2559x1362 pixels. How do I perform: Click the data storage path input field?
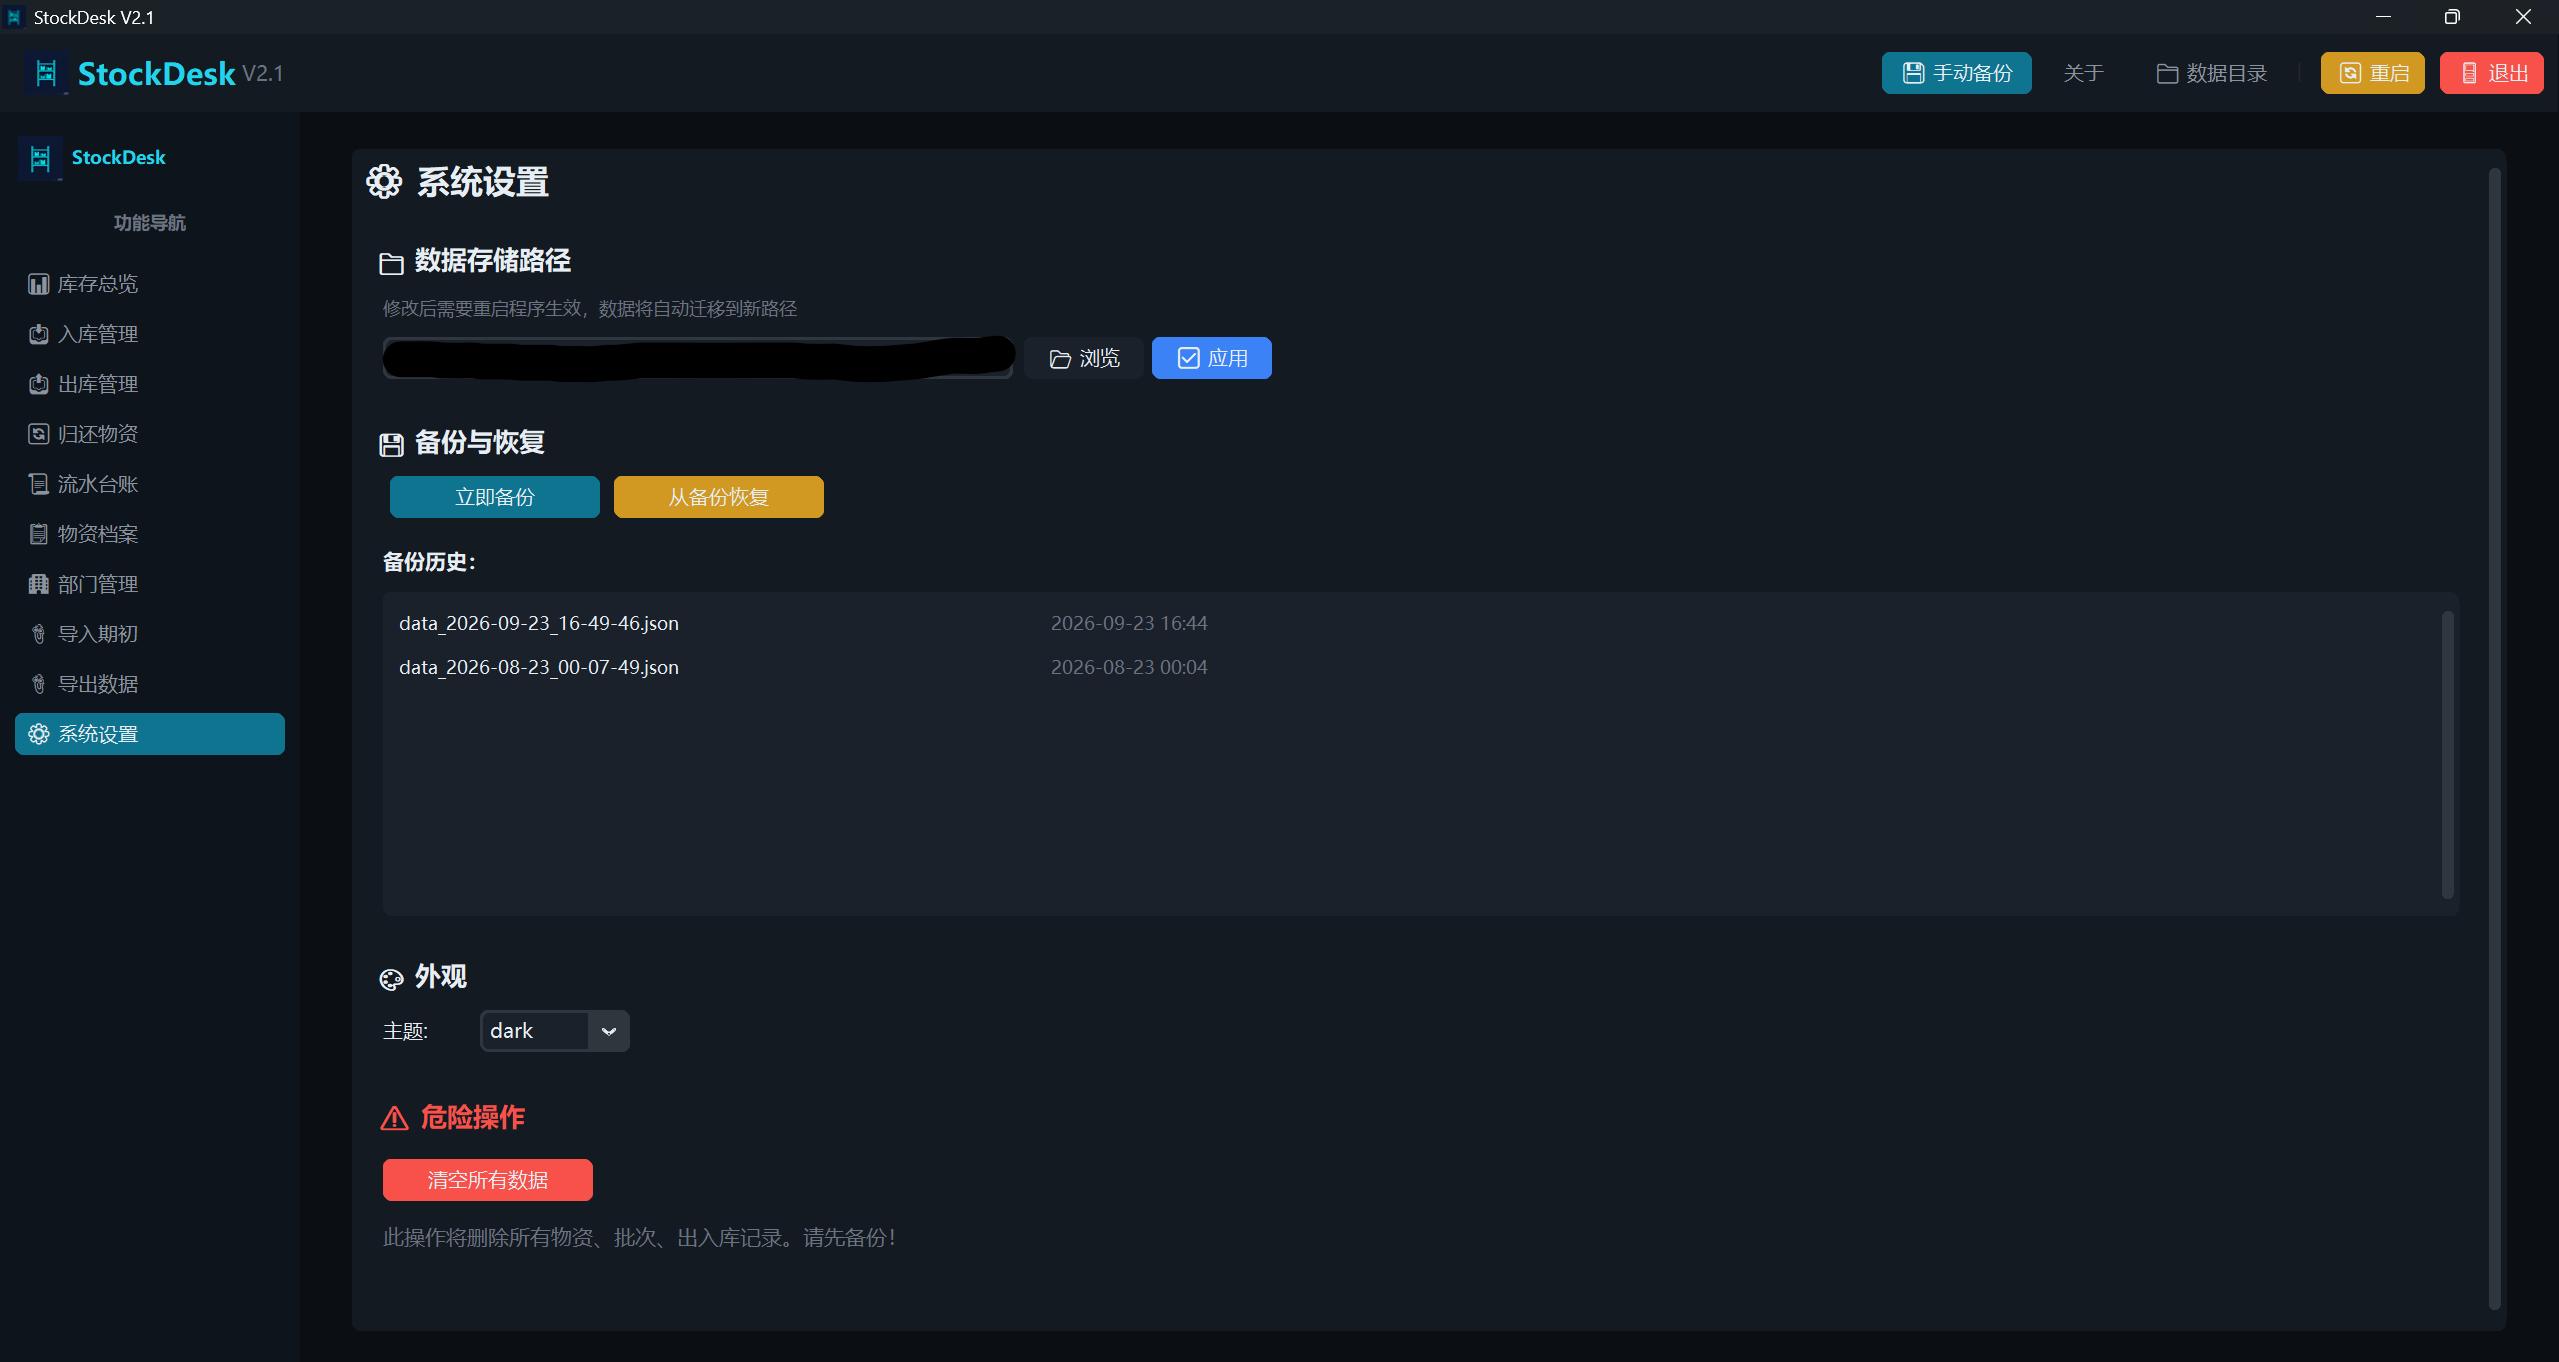tap(698, 358)
